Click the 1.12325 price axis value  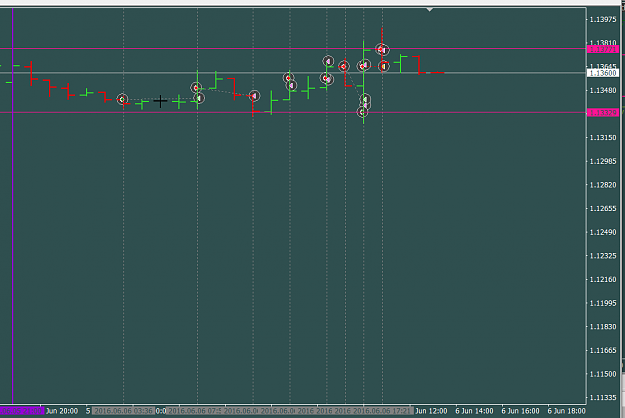coord(603,256)
